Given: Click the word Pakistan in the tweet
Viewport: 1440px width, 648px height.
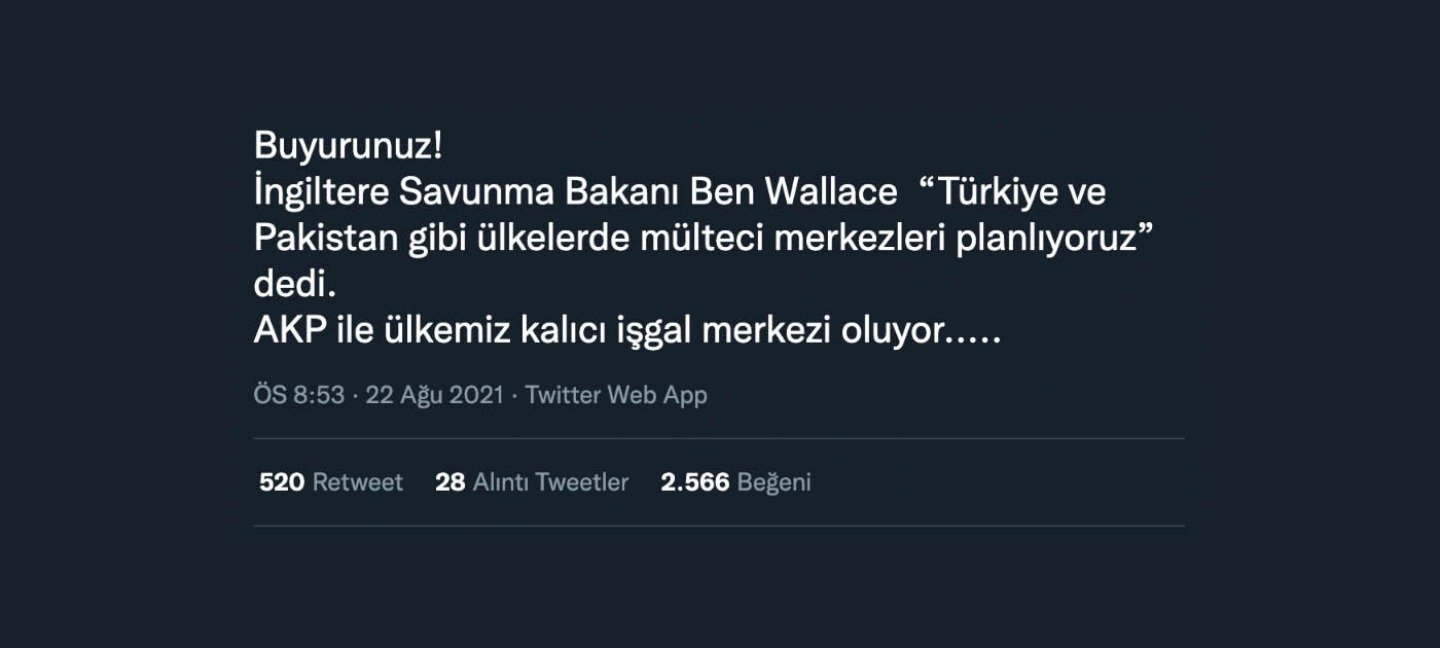Looking at the screenshot, I should [x=317, y=239].
